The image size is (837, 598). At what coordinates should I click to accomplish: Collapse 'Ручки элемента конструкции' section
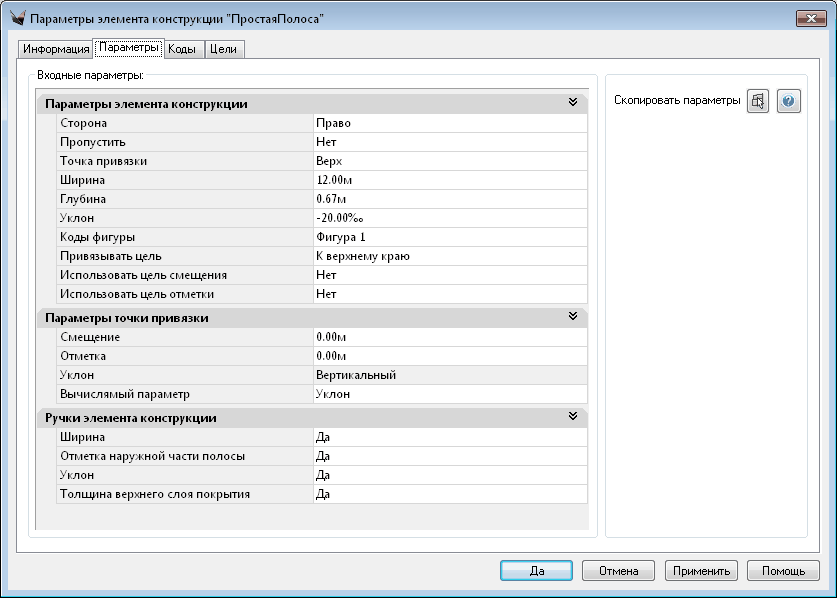pos(573,417)
